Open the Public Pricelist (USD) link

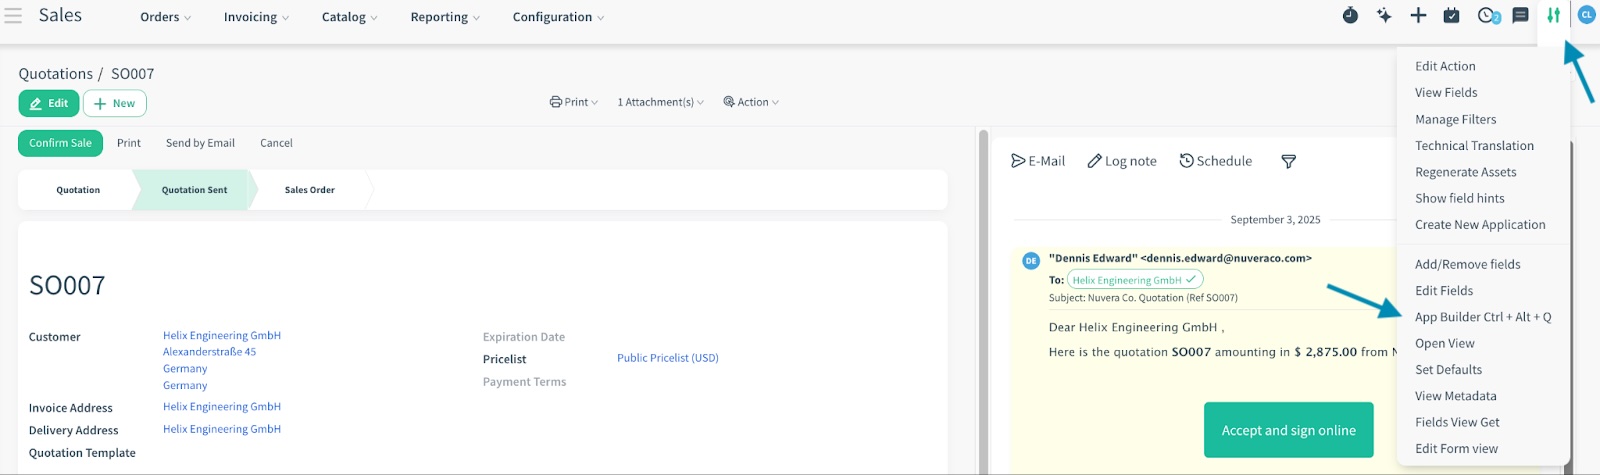tap(667, 358)
